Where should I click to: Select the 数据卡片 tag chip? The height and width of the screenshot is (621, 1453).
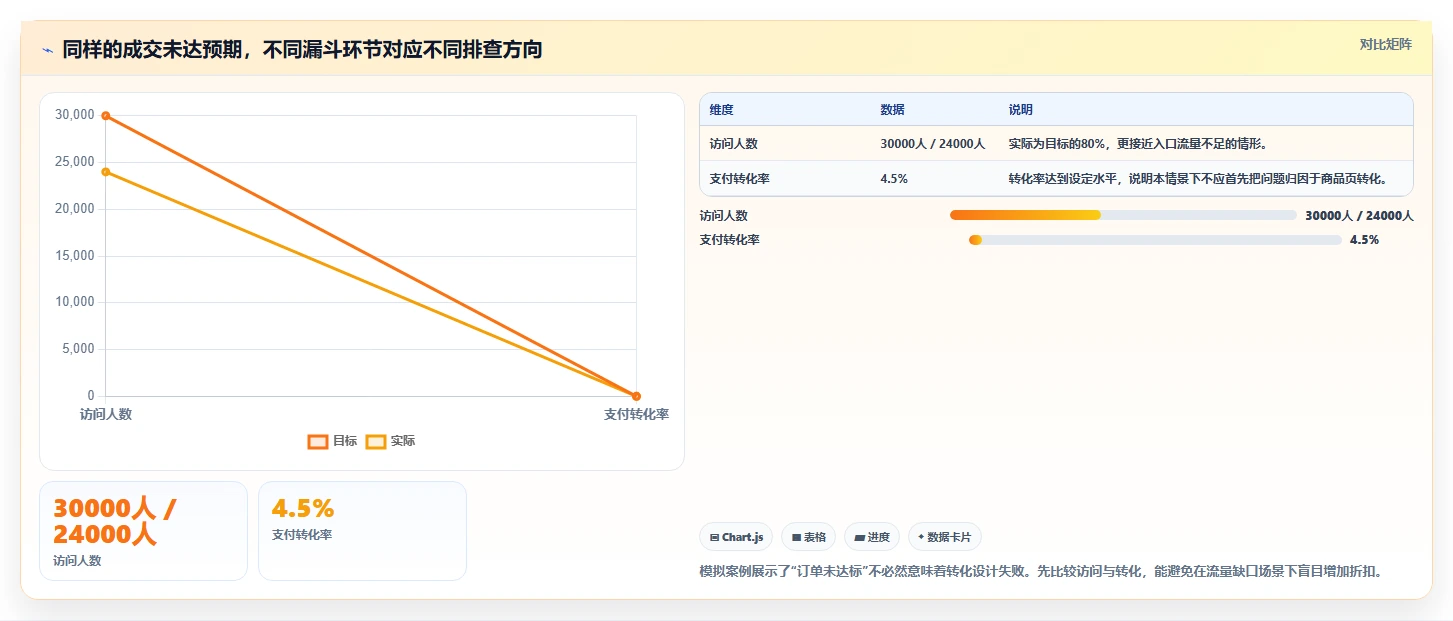point(945,537)
